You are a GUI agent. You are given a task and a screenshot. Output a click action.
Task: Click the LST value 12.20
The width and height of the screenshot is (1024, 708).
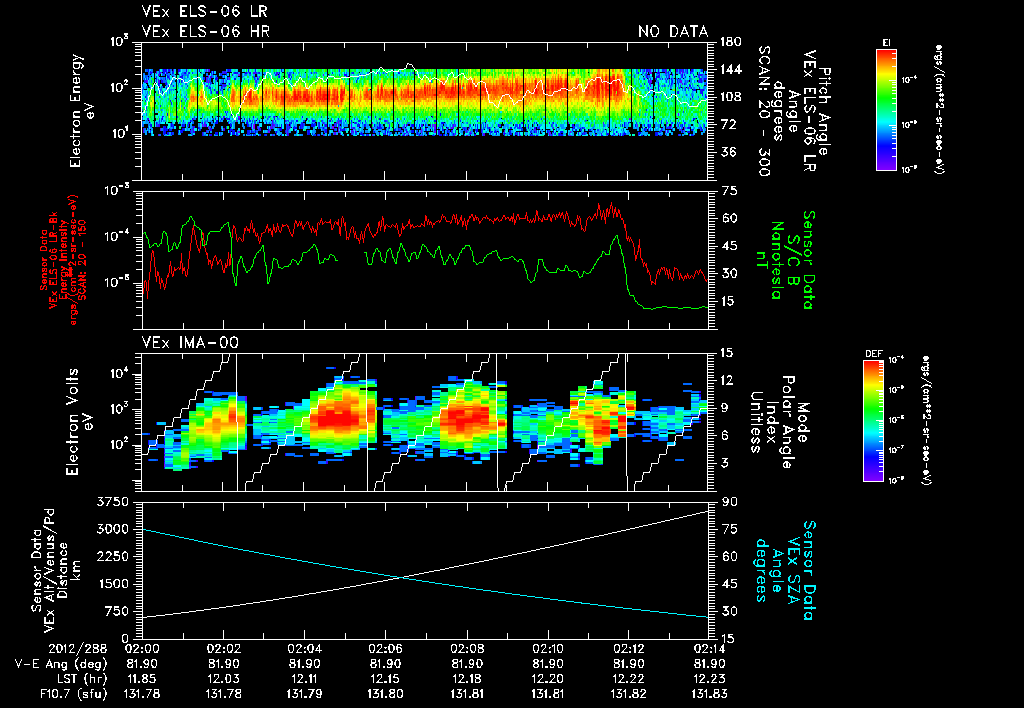click(x=547, y=679)
